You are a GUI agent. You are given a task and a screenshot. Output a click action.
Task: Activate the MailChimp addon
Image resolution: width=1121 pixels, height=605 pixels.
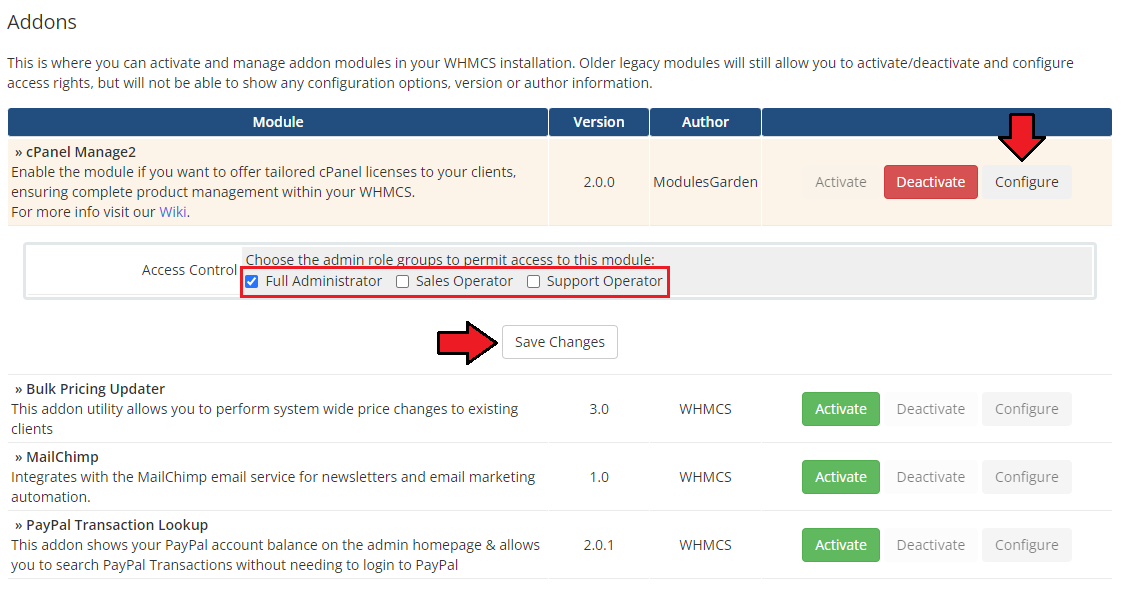tap(840, 477)
